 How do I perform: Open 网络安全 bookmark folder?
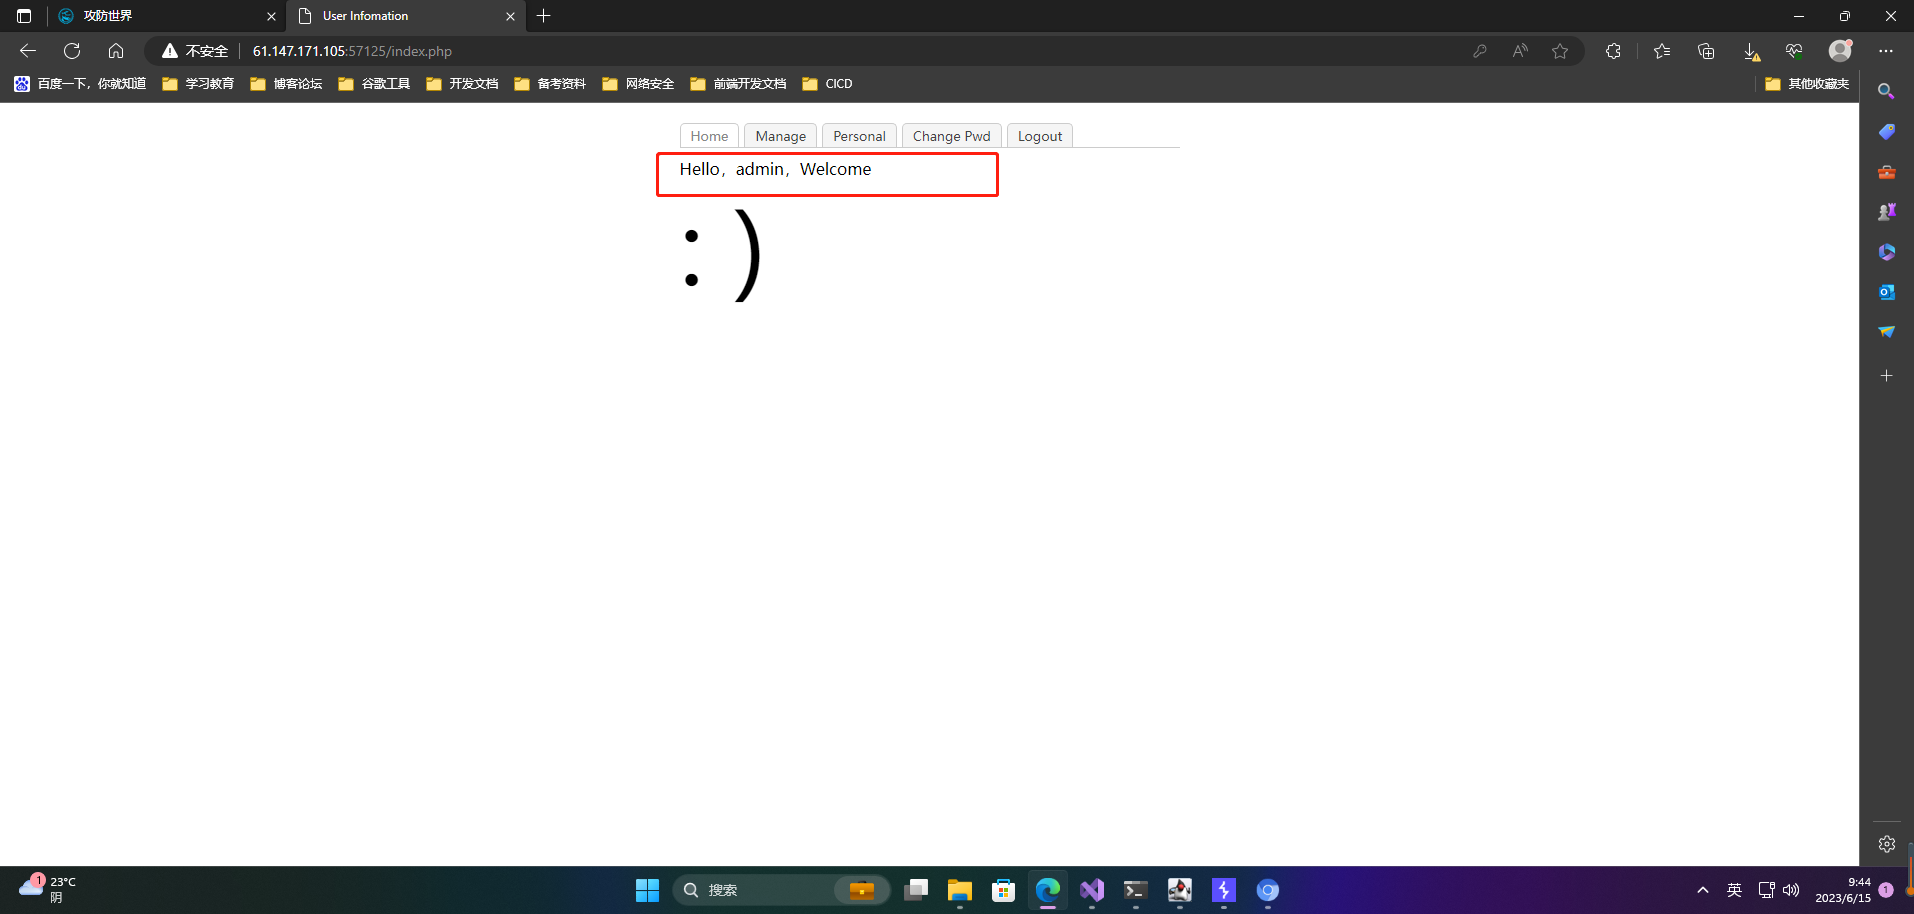(638, 84)
